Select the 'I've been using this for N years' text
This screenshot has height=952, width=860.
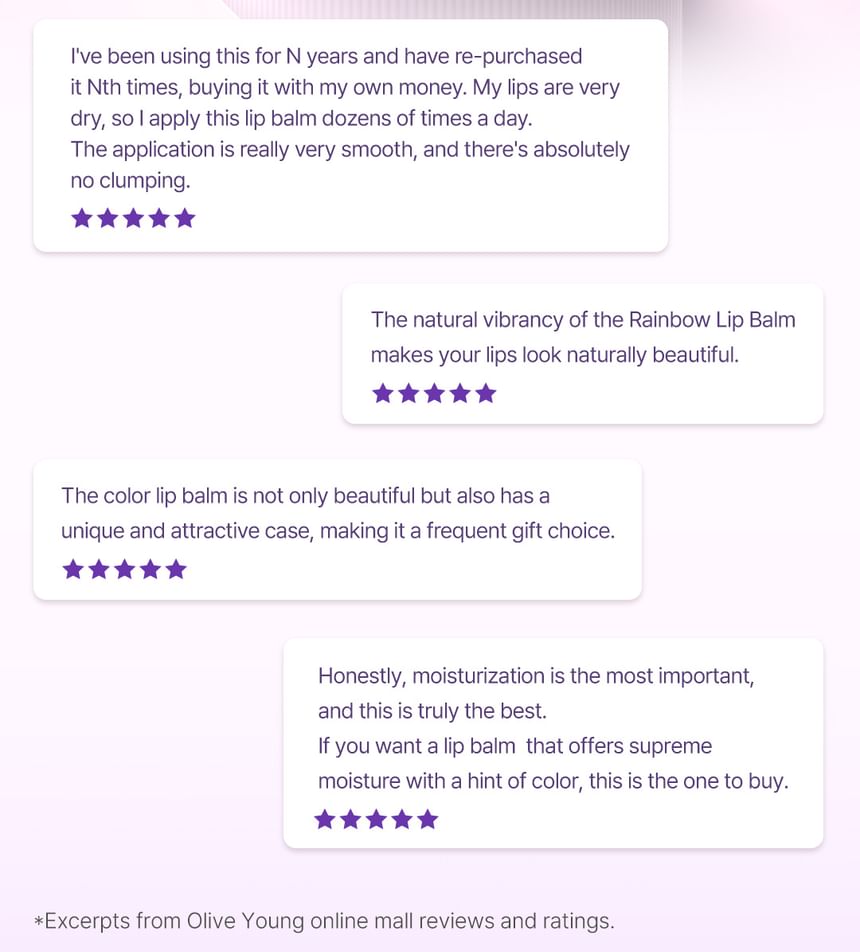(x=326, y=56)
